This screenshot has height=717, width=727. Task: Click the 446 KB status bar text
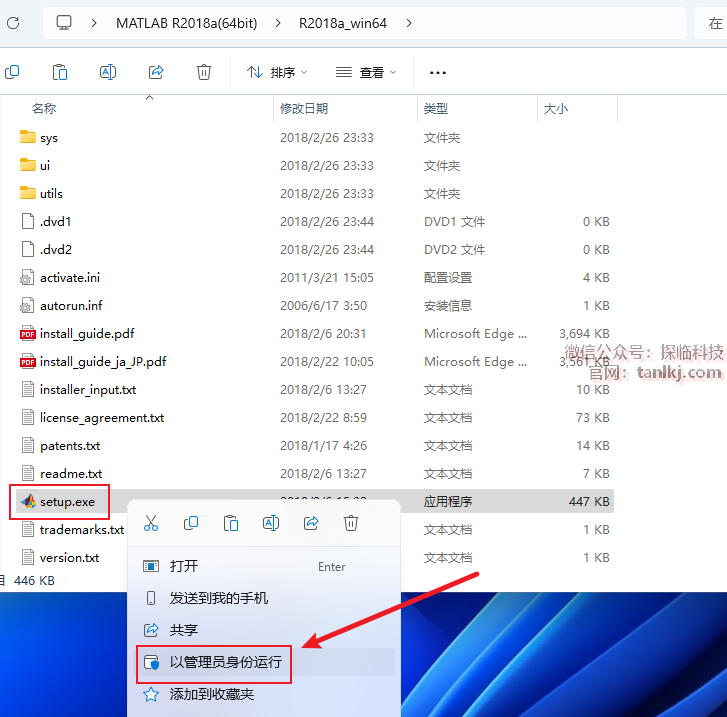(34, 581)
